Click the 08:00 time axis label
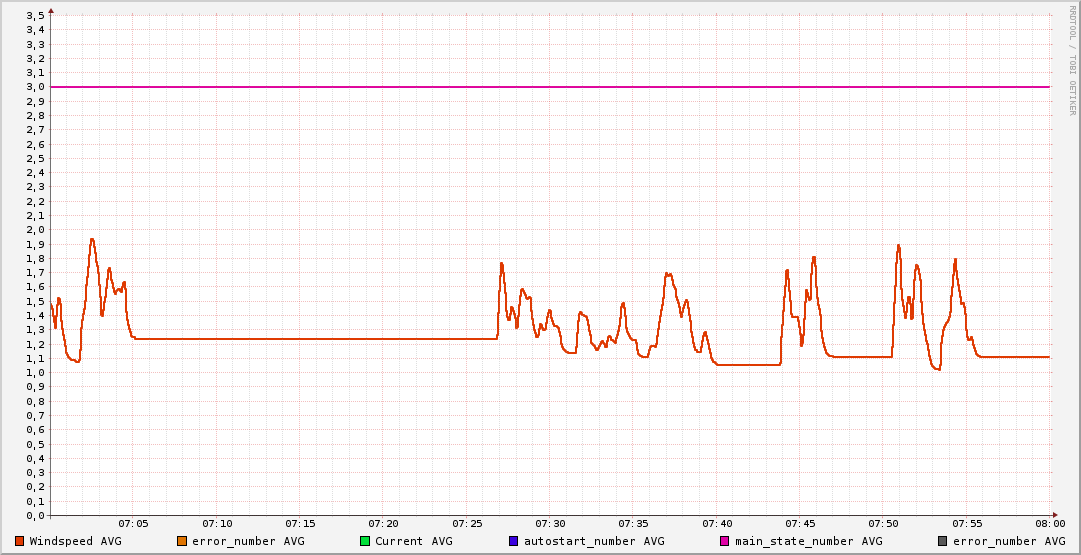Viewport: 1081px width, 555px height. 1050,523
